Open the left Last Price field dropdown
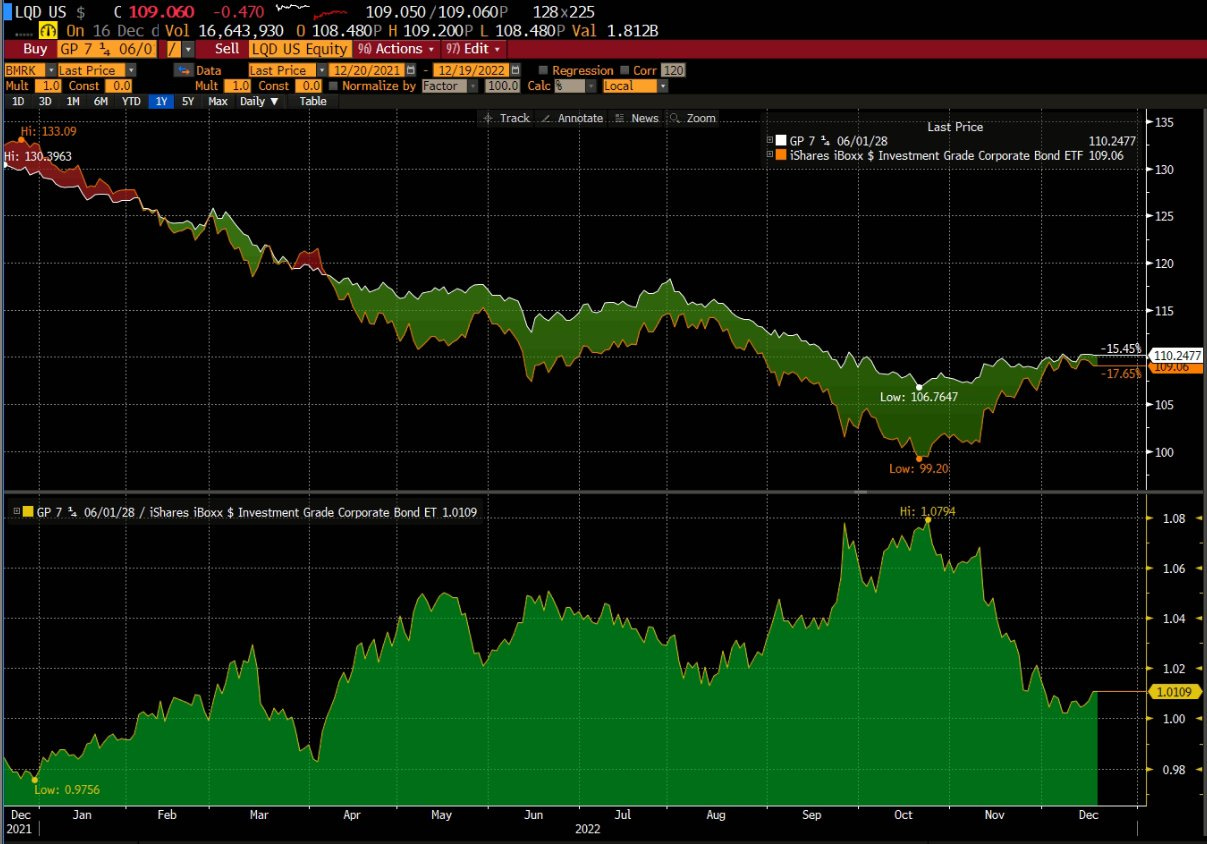 point(129,70)
